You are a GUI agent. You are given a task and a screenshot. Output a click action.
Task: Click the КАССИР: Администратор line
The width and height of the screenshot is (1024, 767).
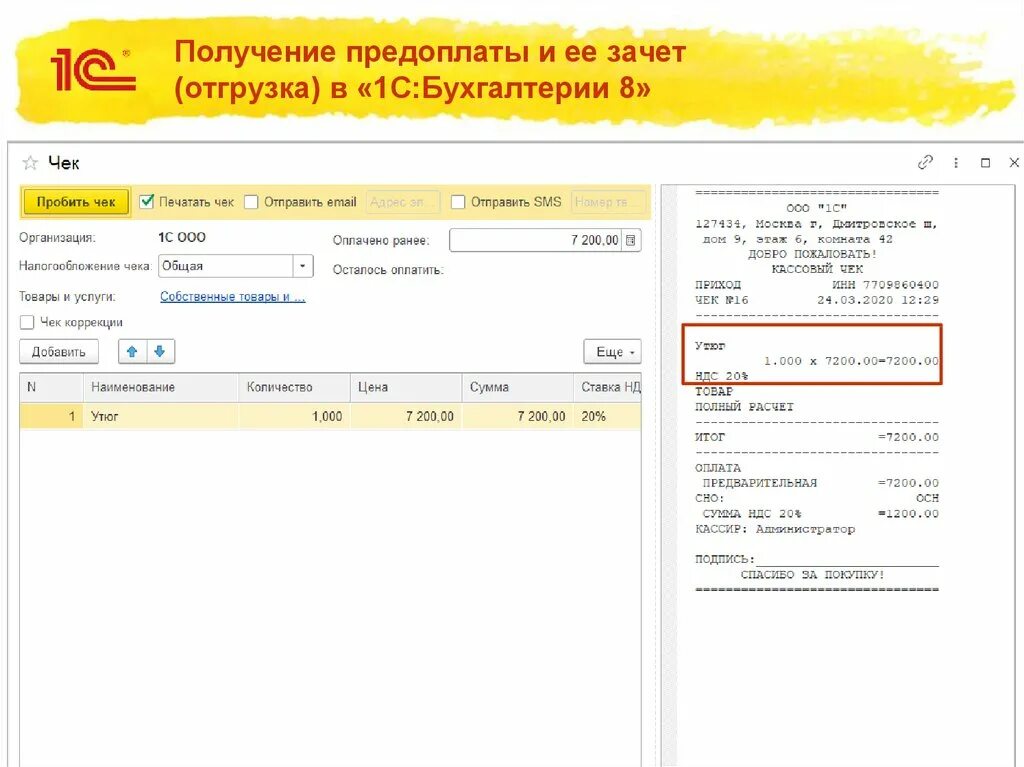pyautogui.click(x=775, y=529)
